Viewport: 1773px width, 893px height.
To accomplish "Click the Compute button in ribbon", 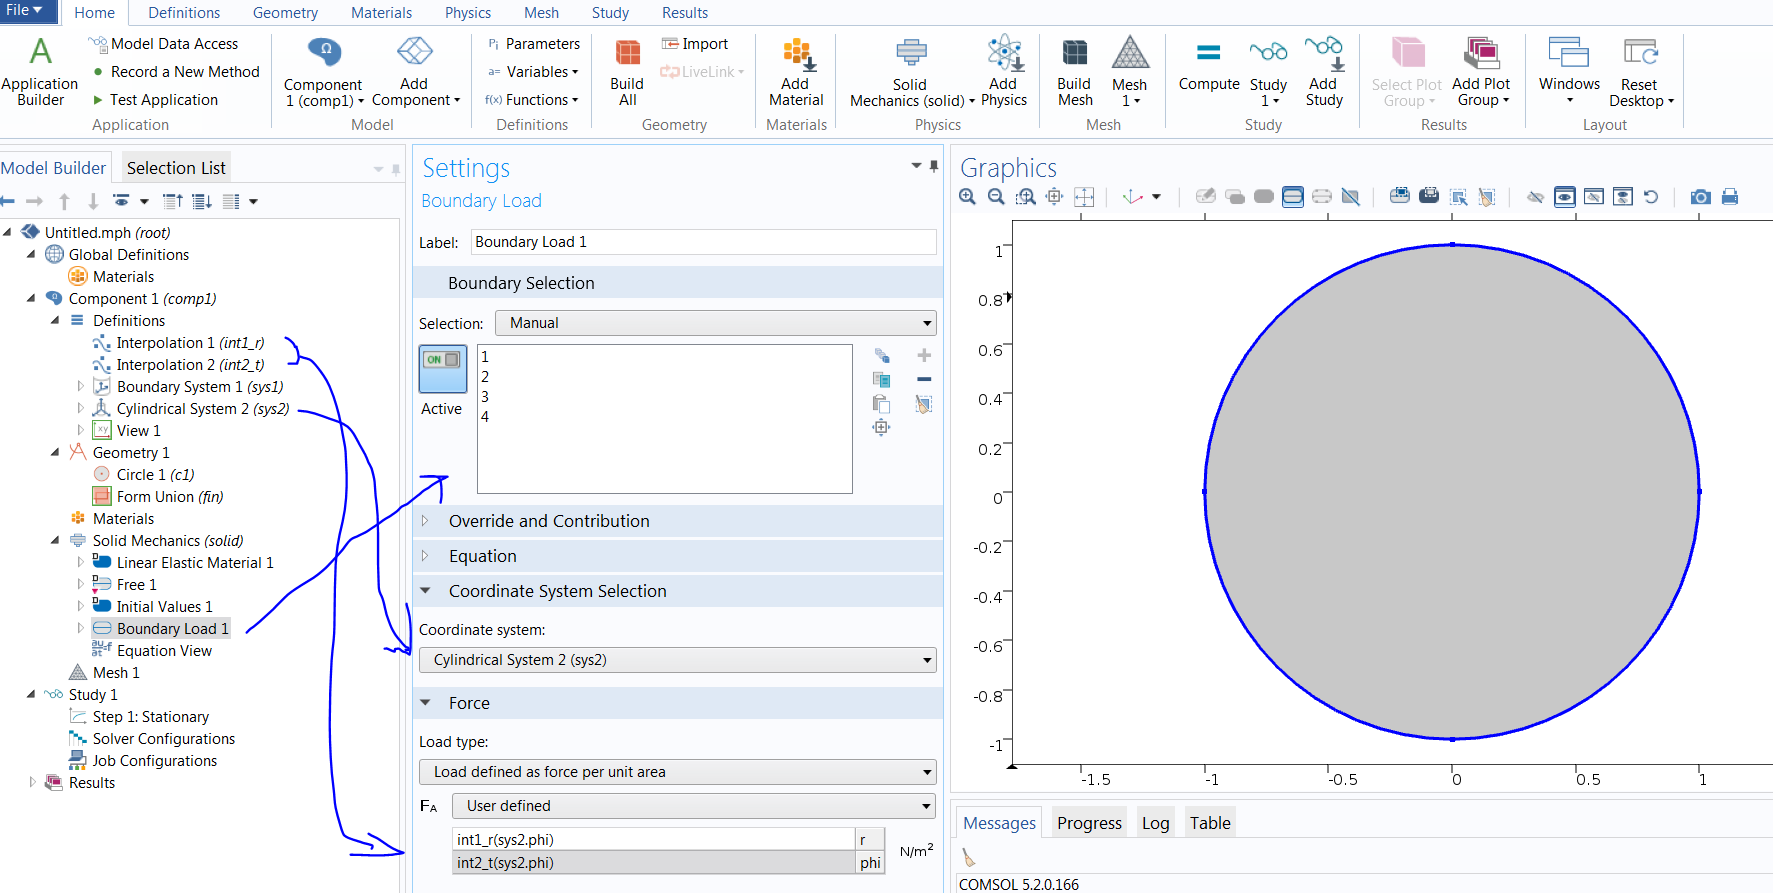I will pyautogui.click(x=1208, y=68).
